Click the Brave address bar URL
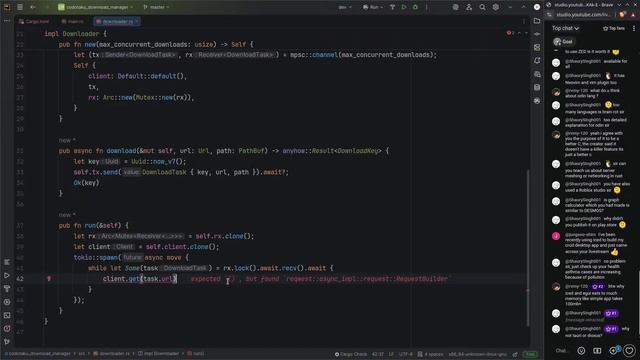 [584, 15]
